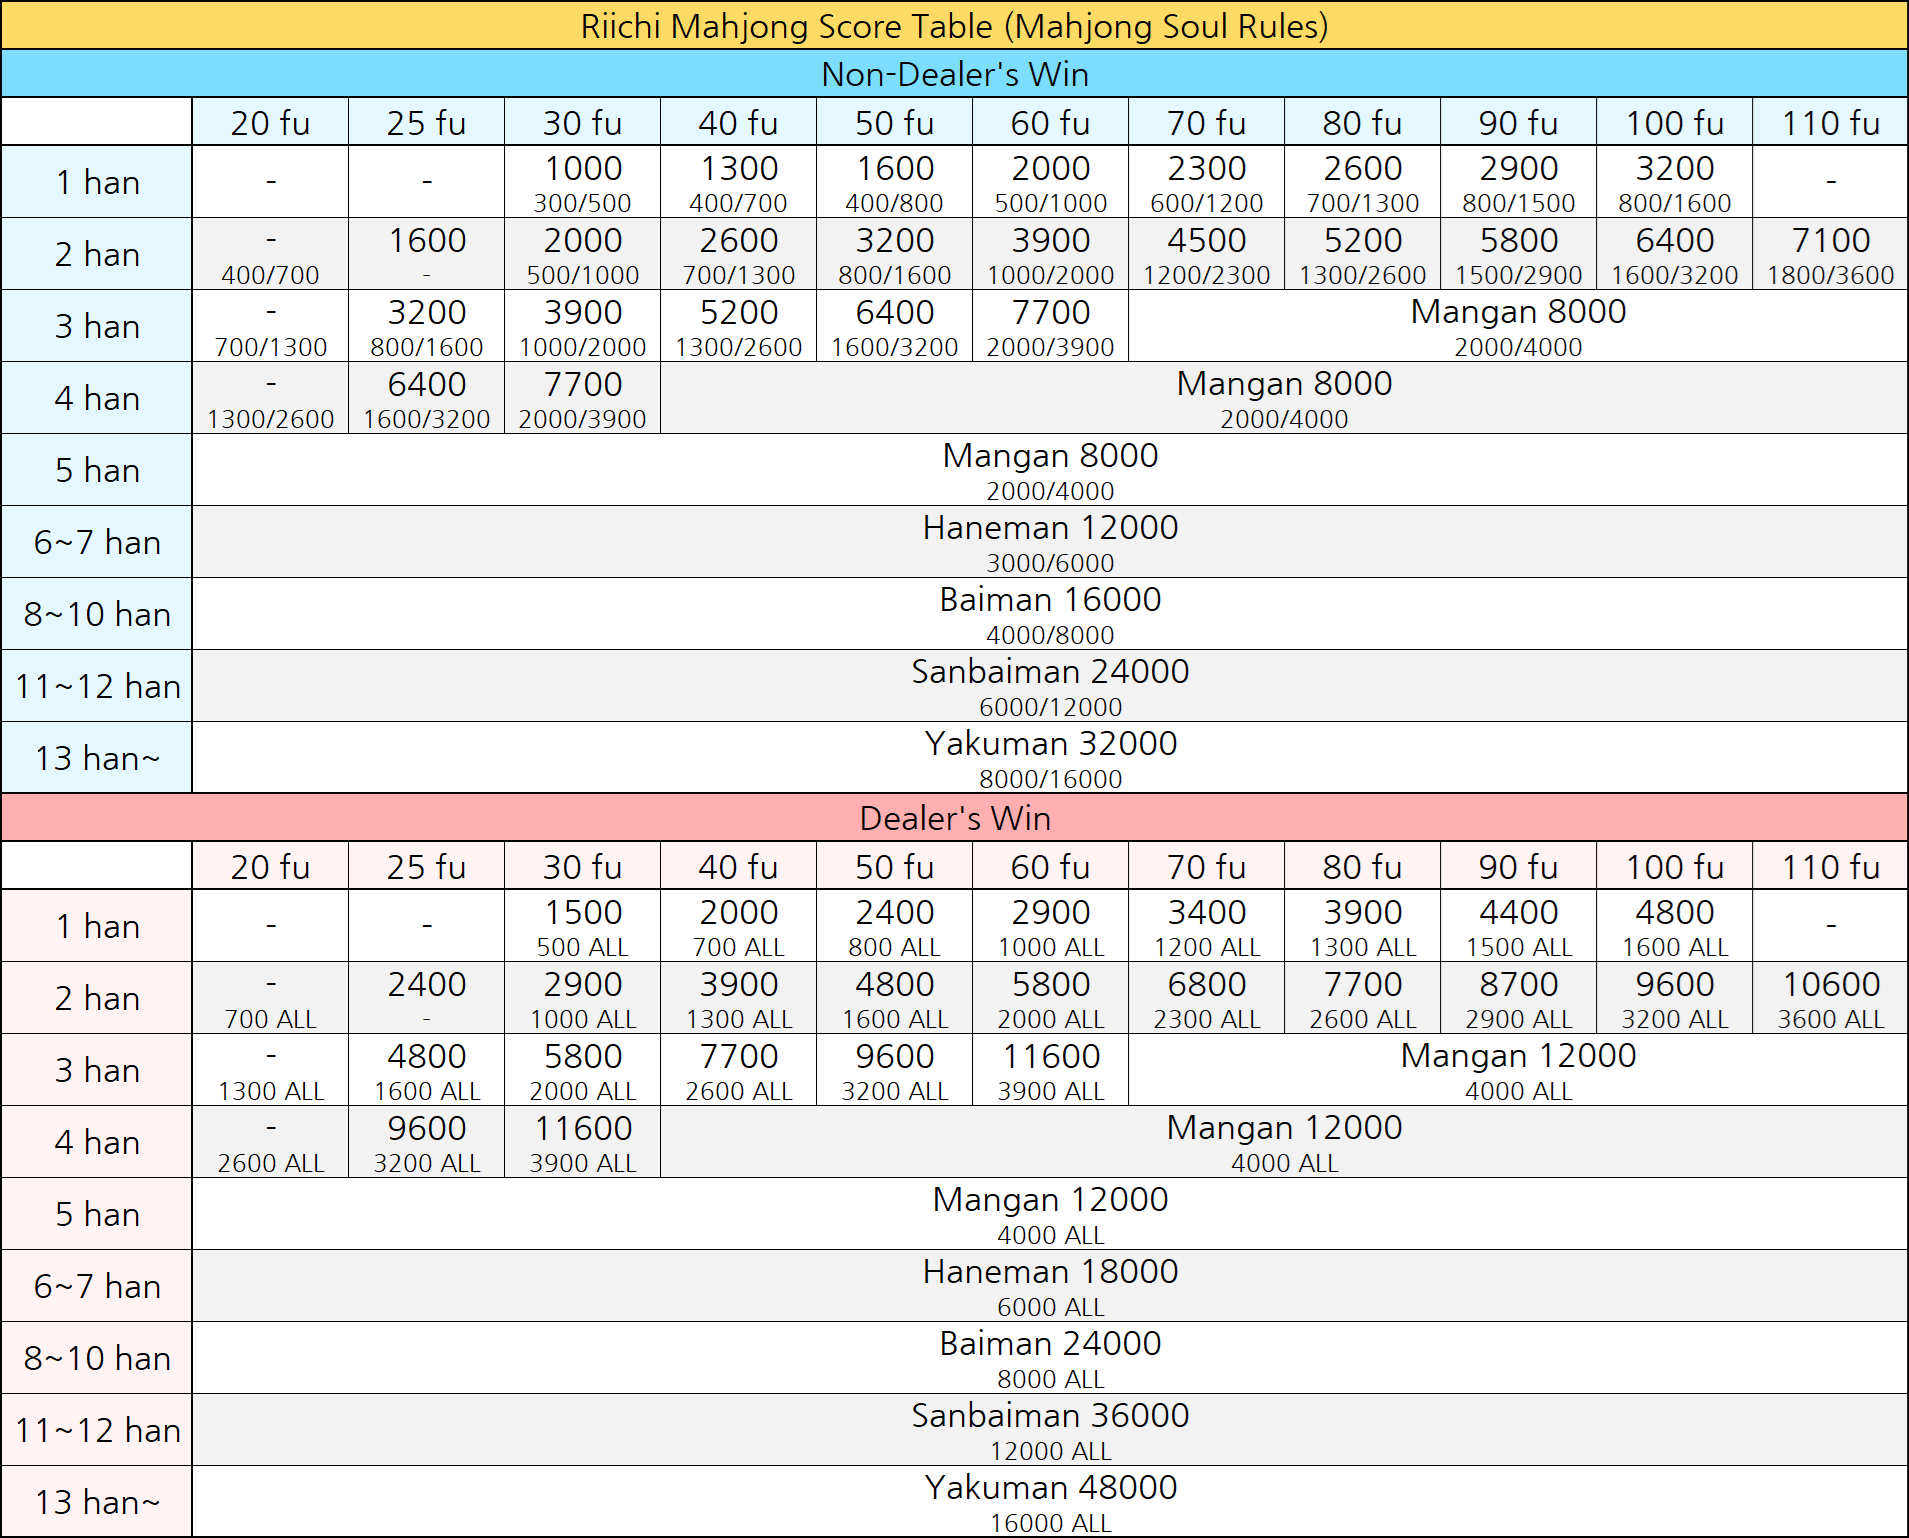Image resolution: width=1909 pixels, height=1538 pixels.
Task: Click the Sanbaiman 36000 cell
Action: pyautogui.click(x=1050, y=1430)
